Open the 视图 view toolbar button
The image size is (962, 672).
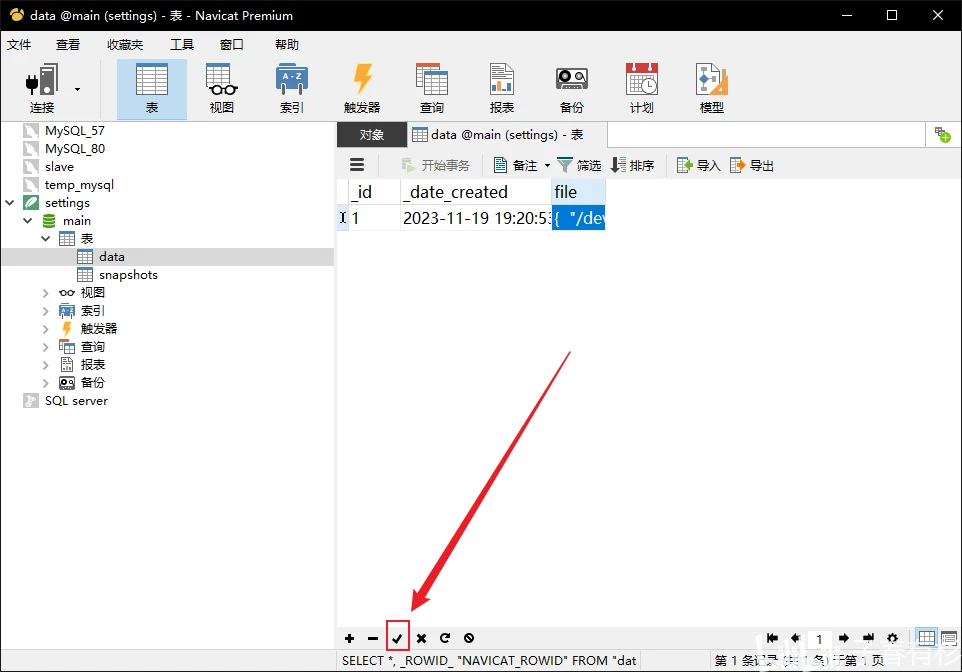[221, 88]
